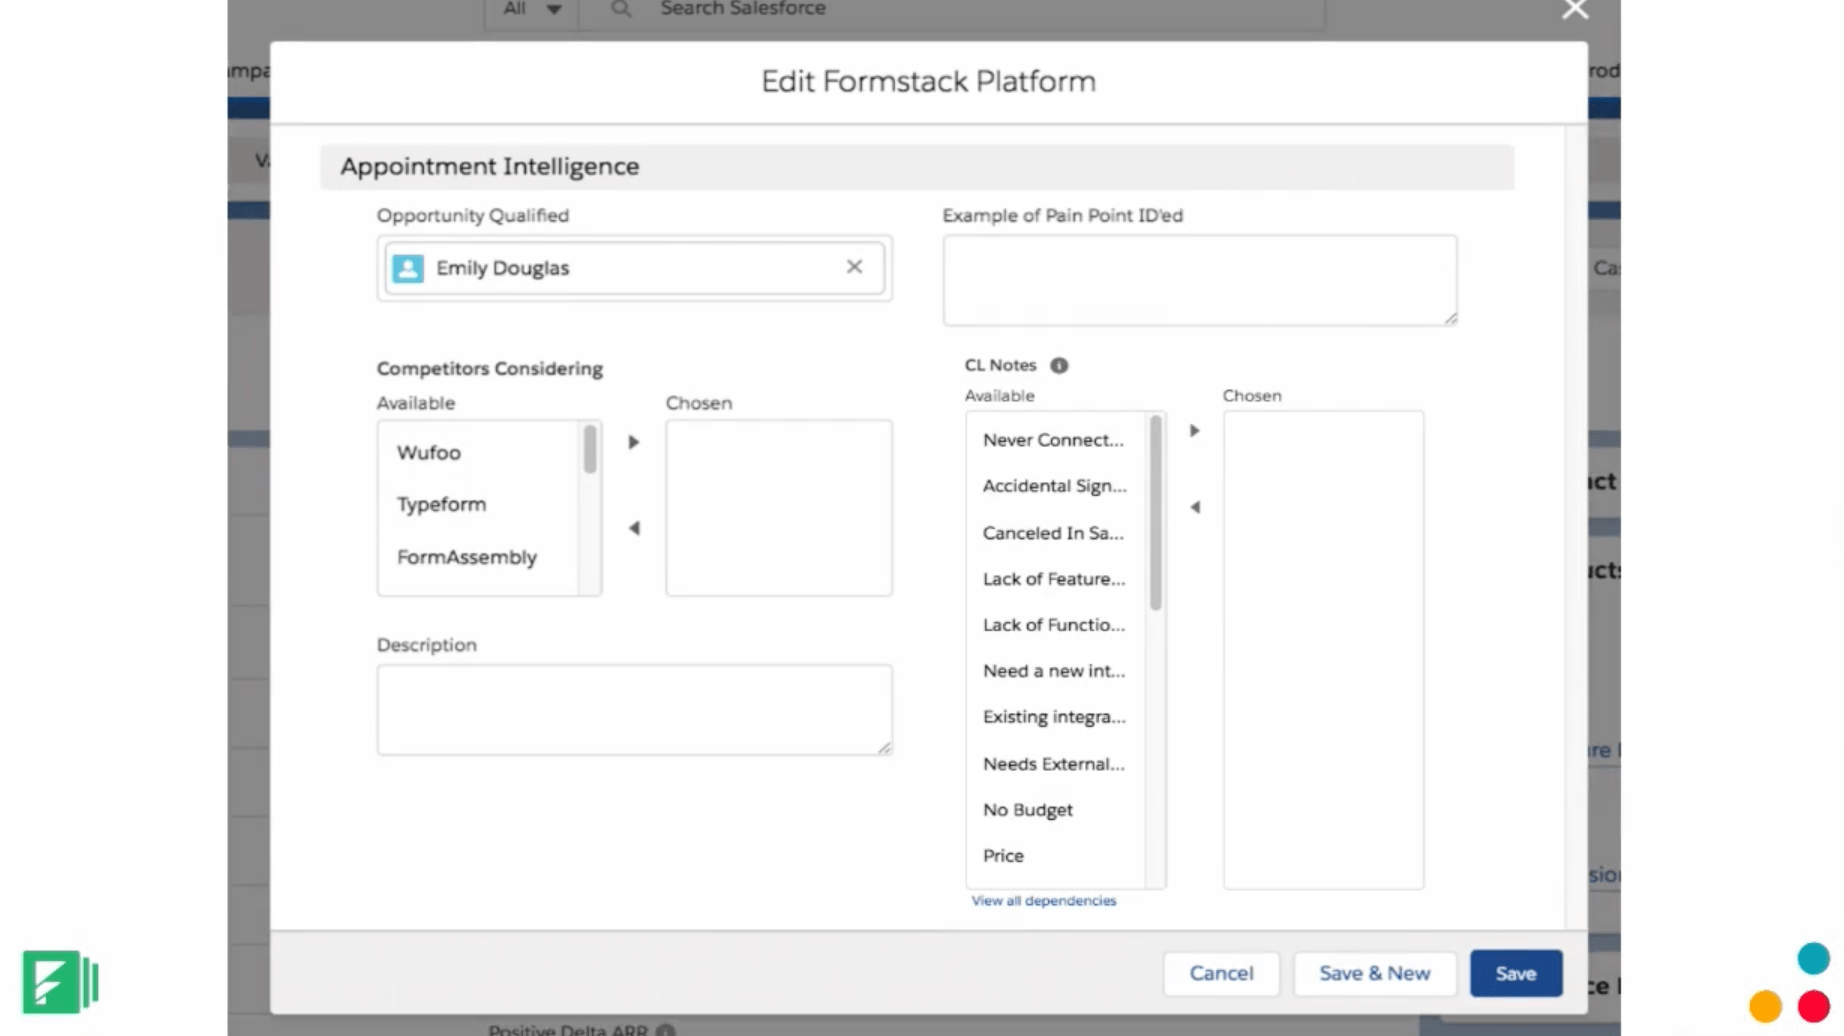Open View all dependencies link

tap(1043, 900)
